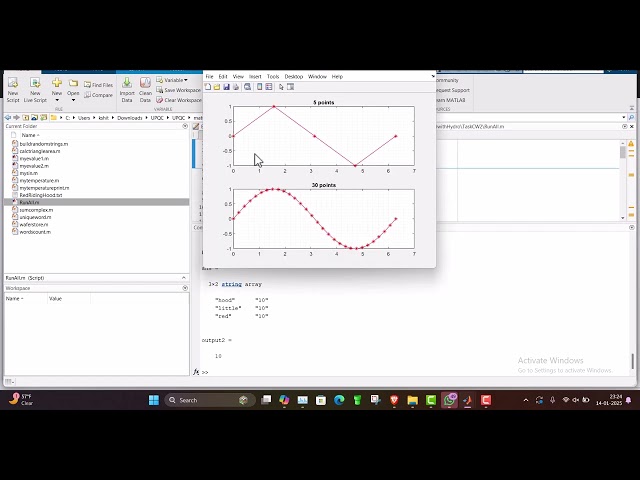640x480 pixels.
Task: Click Open File icon in figure toolbar
Action: pos(217,87)
